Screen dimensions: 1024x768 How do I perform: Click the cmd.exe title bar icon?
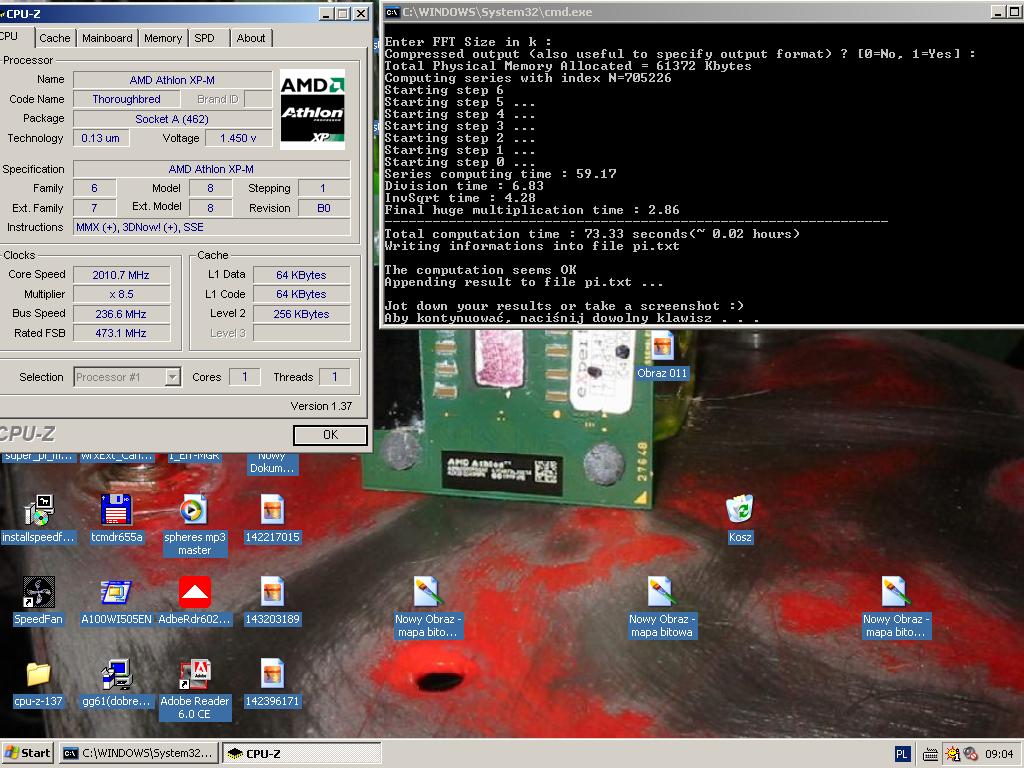392,12
